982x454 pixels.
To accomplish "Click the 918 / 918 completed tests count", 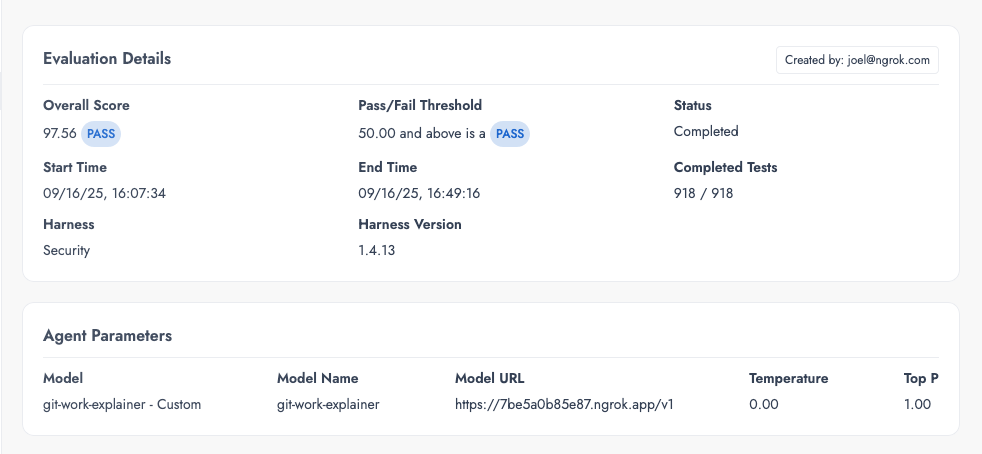I will coord(703,193).
